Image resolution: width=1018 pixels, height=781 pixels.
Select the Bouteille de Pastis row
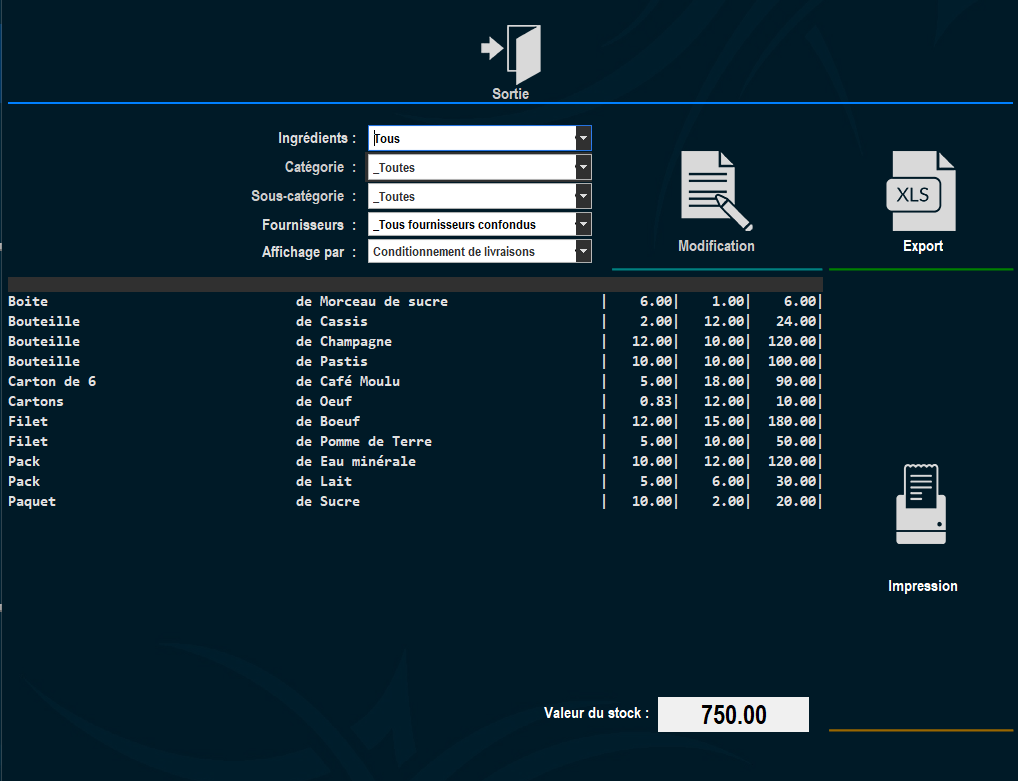click(416, 362)
